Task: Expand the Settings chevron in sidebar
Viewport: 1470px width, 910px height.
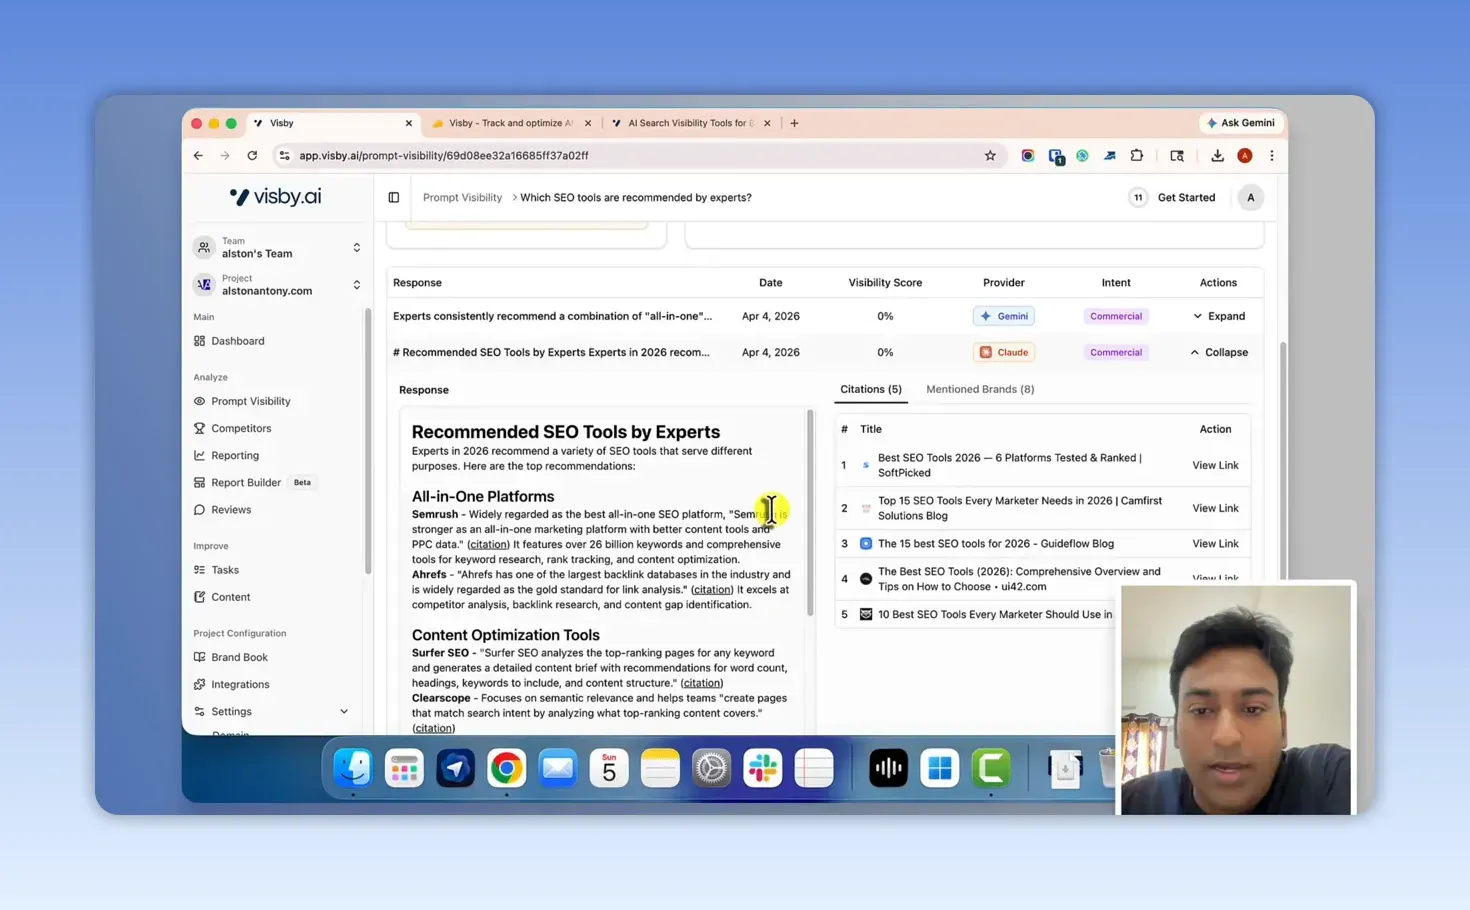Action: 344,712
